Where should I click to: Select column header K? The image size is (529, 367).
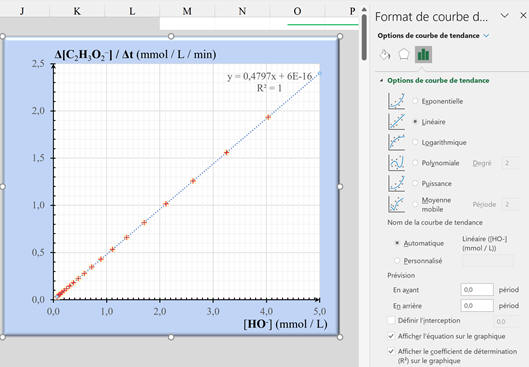[x=77, y=11]
